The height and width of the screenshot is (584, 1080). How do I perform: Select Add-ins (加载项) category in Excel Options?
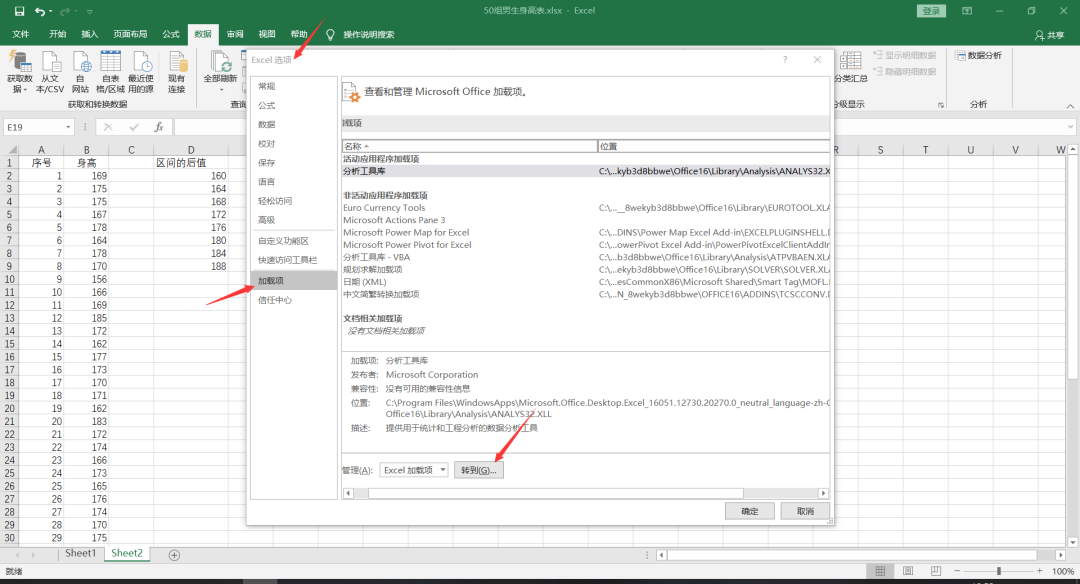tap(294, 280)
